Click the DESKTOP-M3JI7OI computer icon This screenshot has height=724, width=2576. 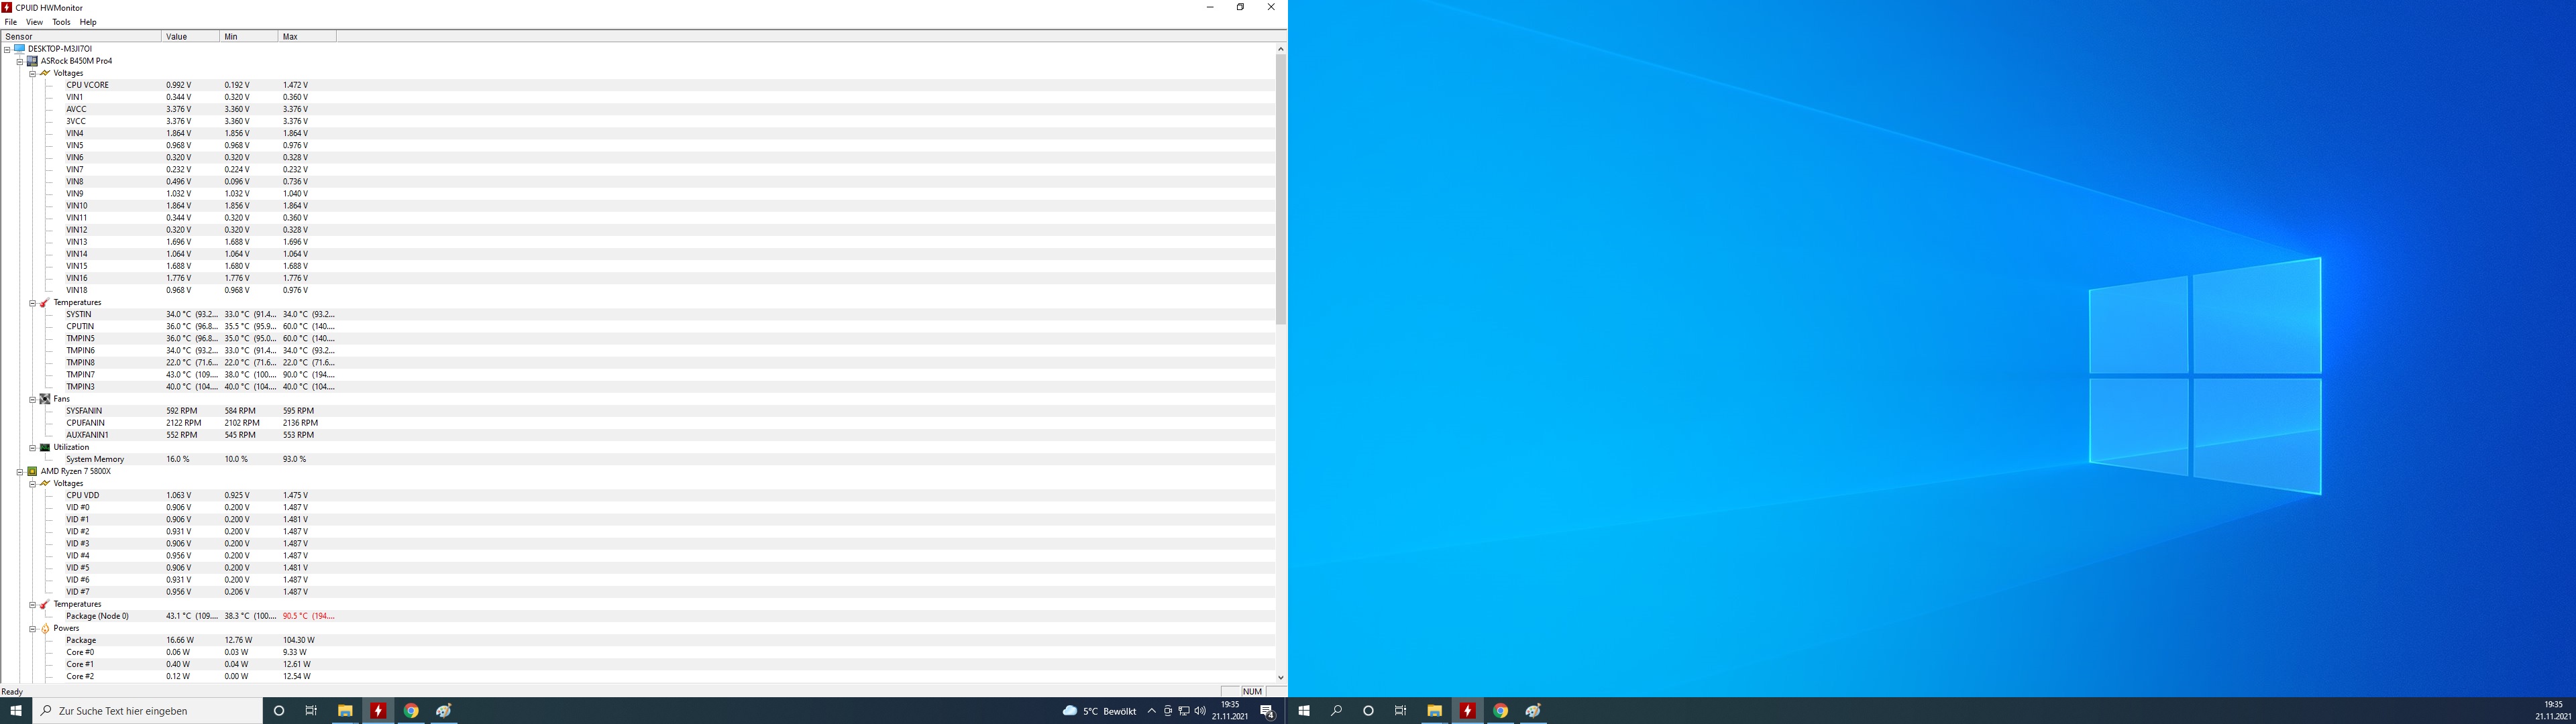click(x=19, y=48)
